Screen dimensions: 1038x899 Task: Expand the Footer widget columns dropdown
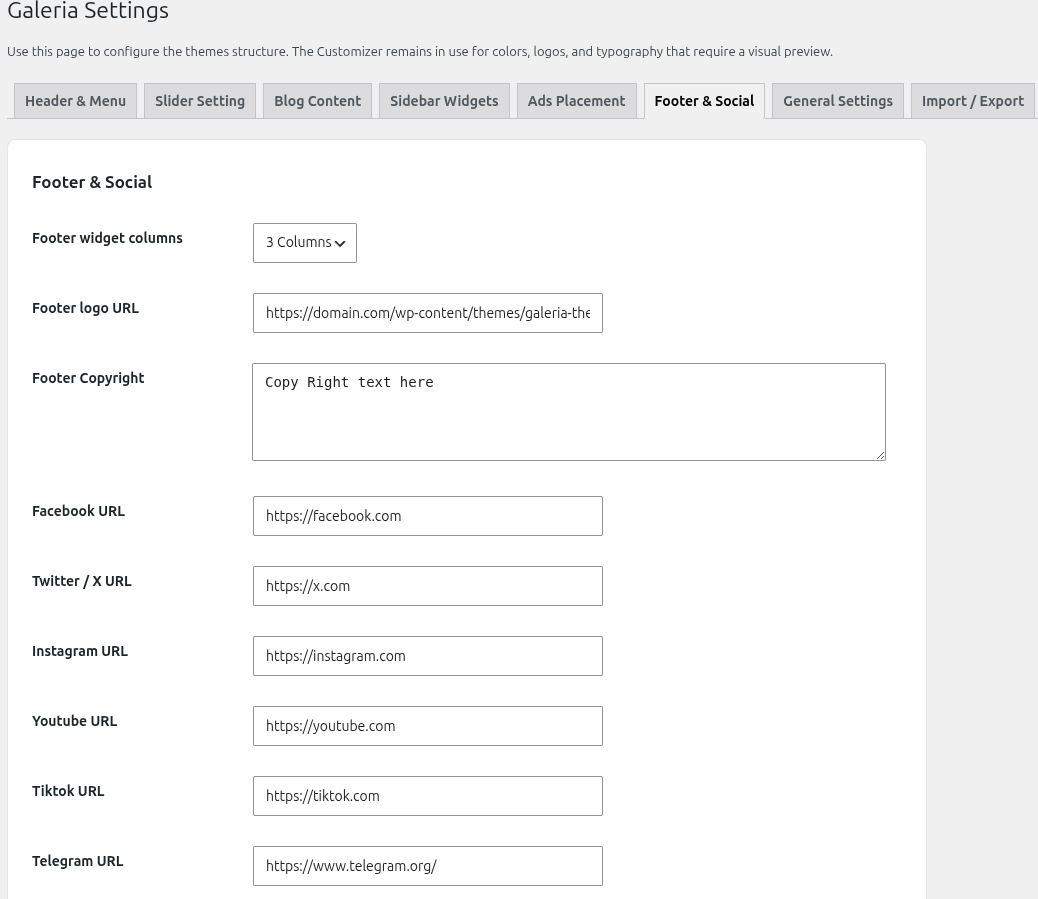[x=305, y=243]
